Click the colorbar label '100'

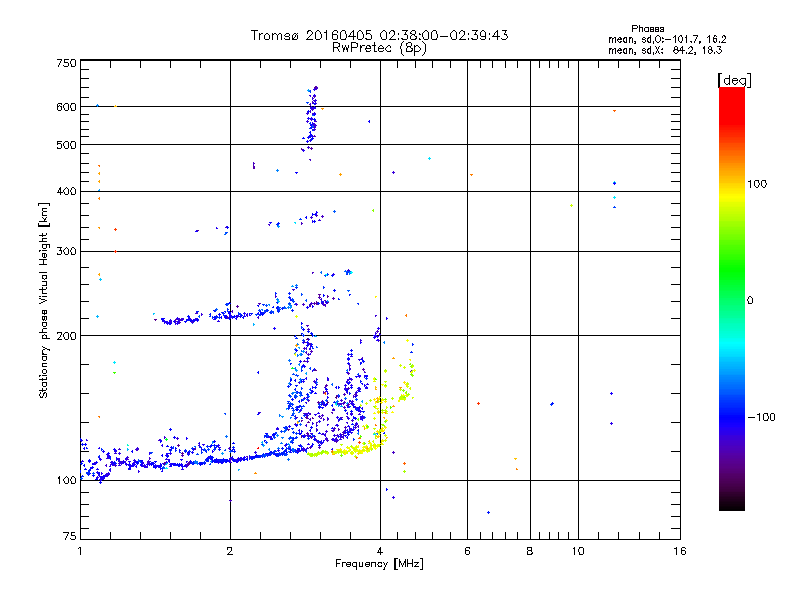(757, 184)
